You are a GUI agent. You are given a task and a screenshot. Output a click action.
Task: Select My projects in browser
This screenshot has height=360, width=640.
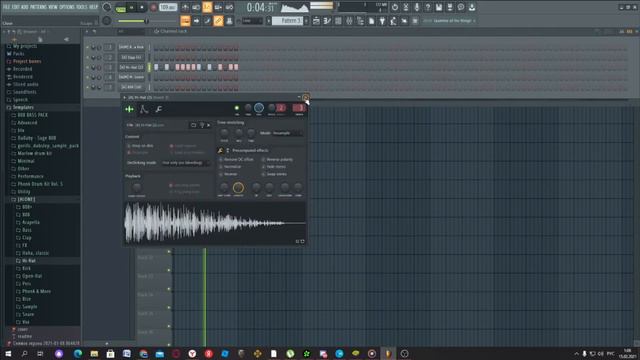click(25, 46)
